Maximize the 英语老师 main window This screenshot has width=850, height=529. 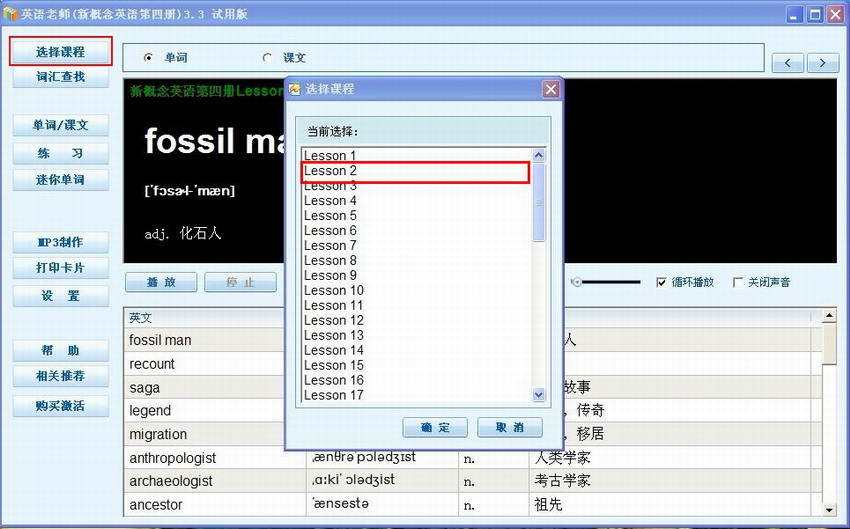(x=815, y=15)
